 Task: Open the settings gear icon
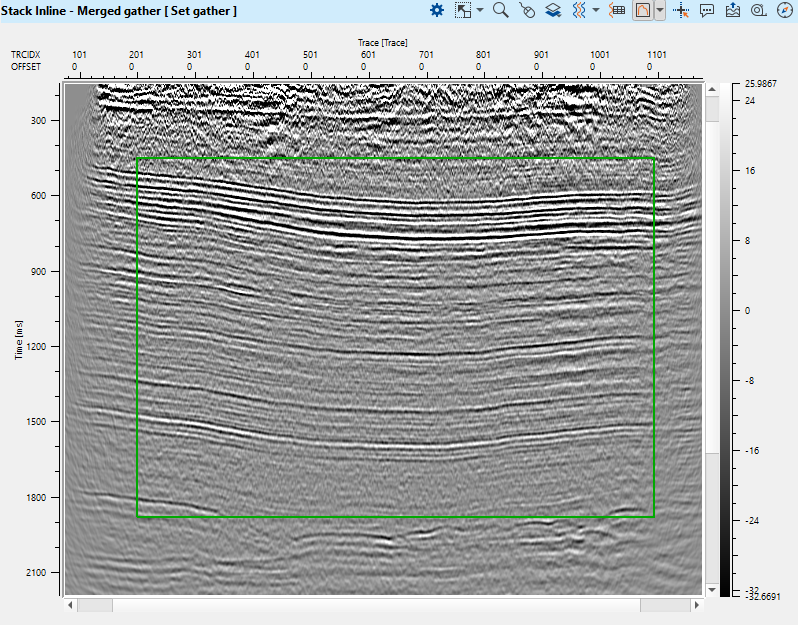(436, 10)
